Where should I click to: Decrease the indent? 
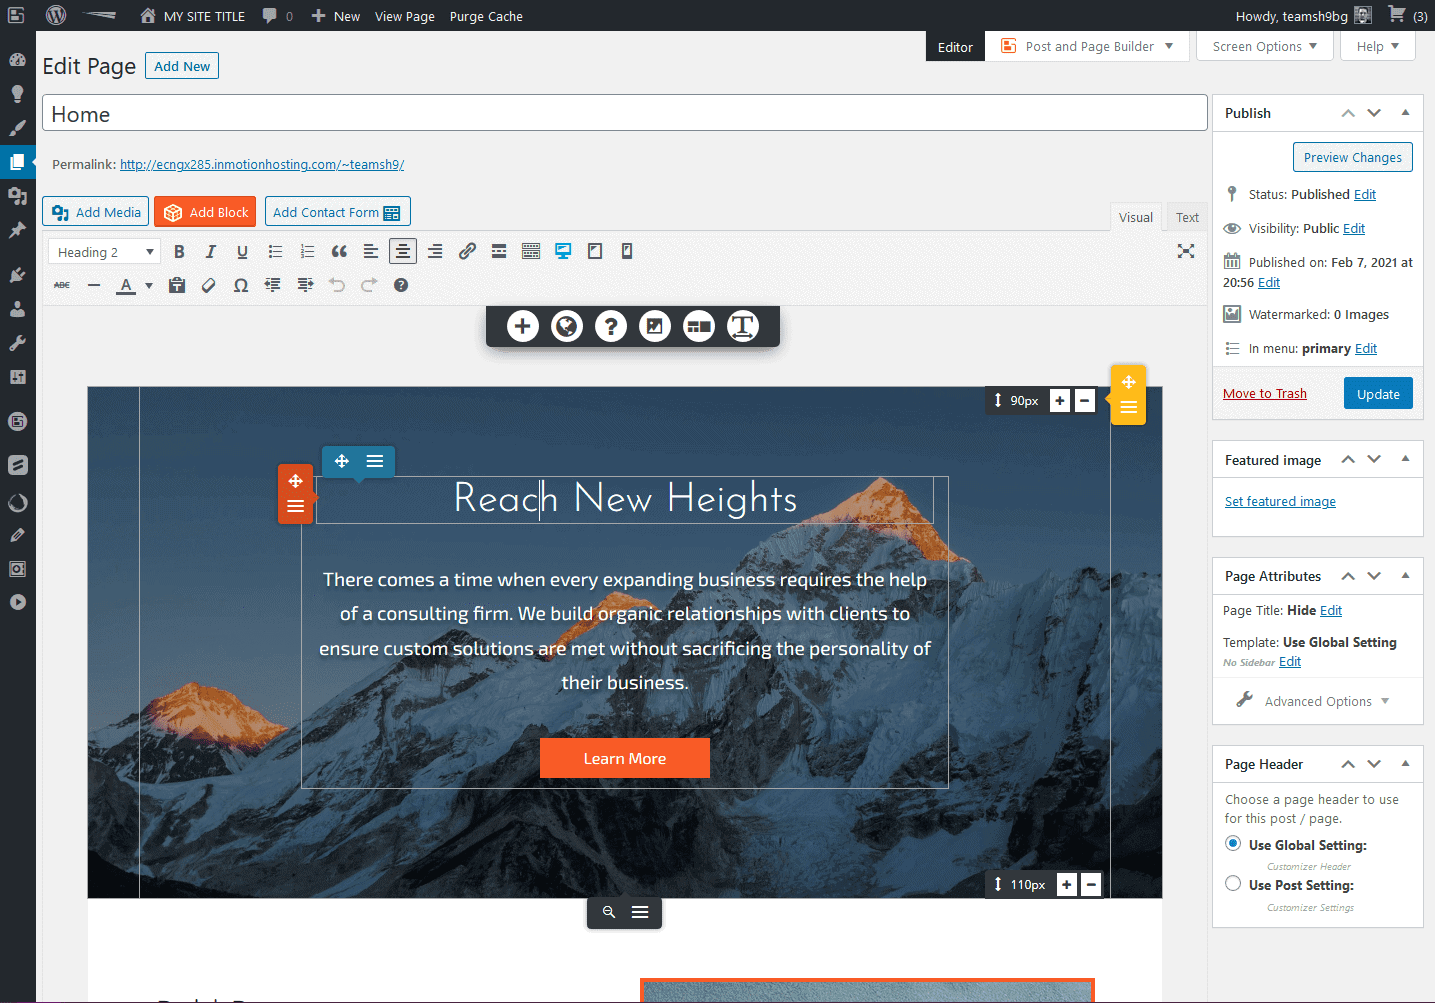pyautogui.click(x=272, y=285)
